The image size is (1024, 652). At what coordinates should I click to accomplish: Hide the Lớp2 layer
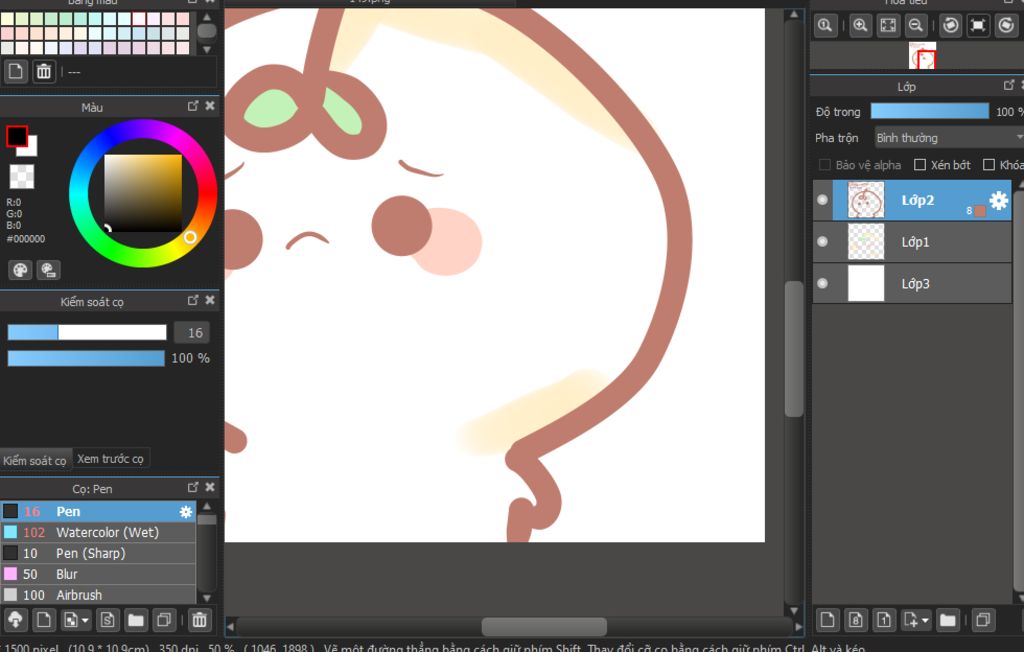(x=823, y=200)
